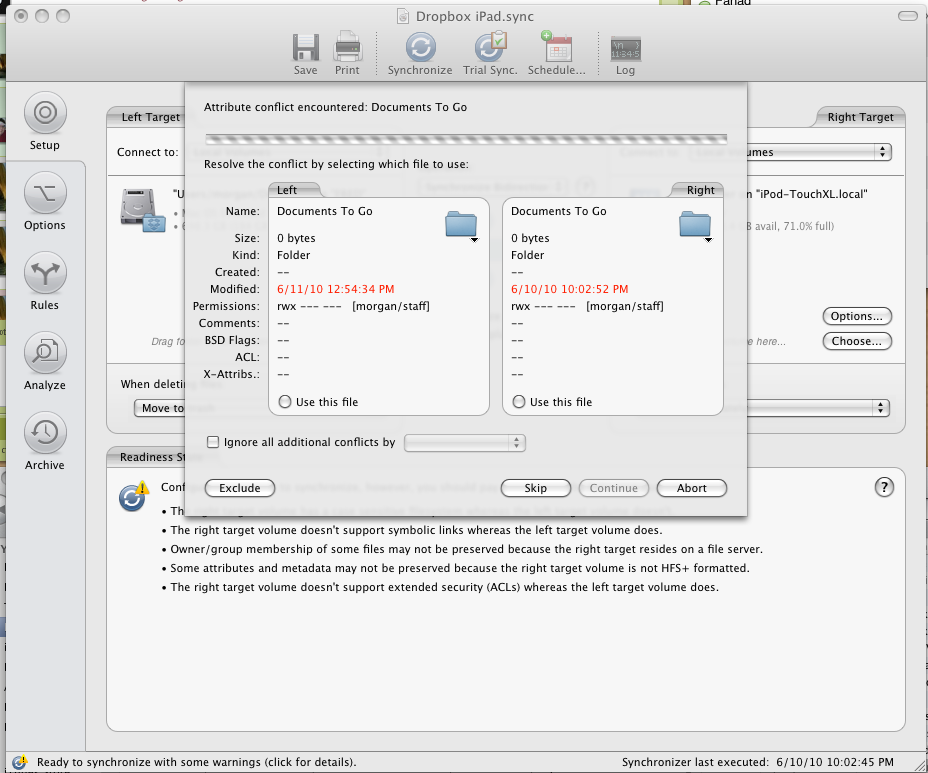Click the Readiness State tab header

click(153, 457)
